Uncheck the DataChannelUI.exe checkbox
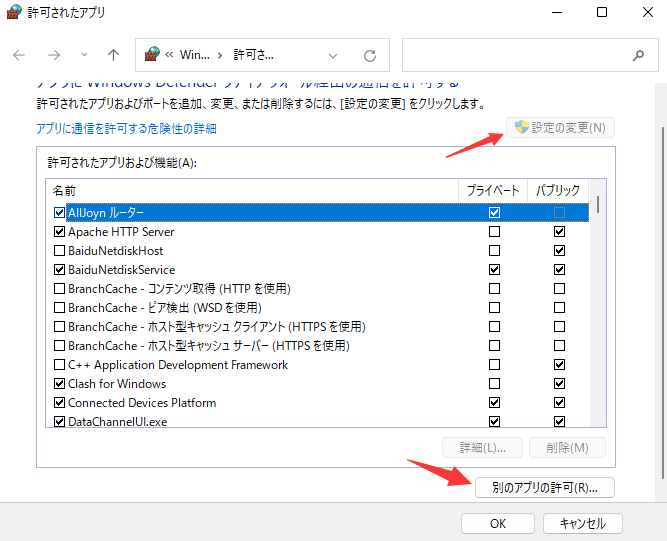This screenshot has height=541, width=667. (60, 421)
